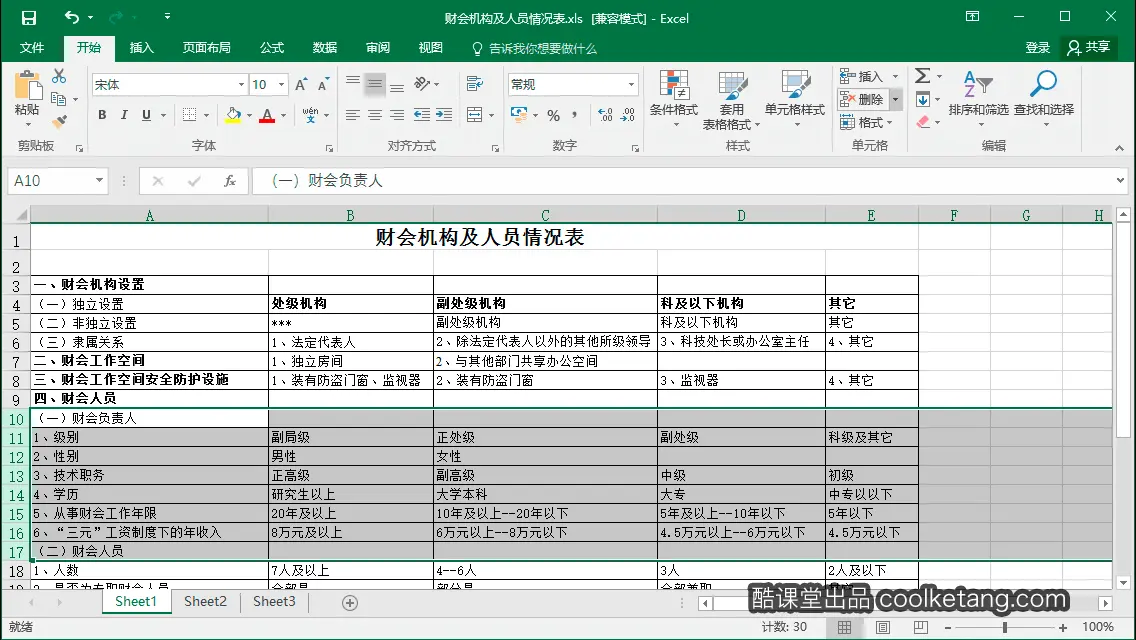1136x640 pixels.
Task: Open Cell Styles (单元格样式)
Action: pos(795,99)
